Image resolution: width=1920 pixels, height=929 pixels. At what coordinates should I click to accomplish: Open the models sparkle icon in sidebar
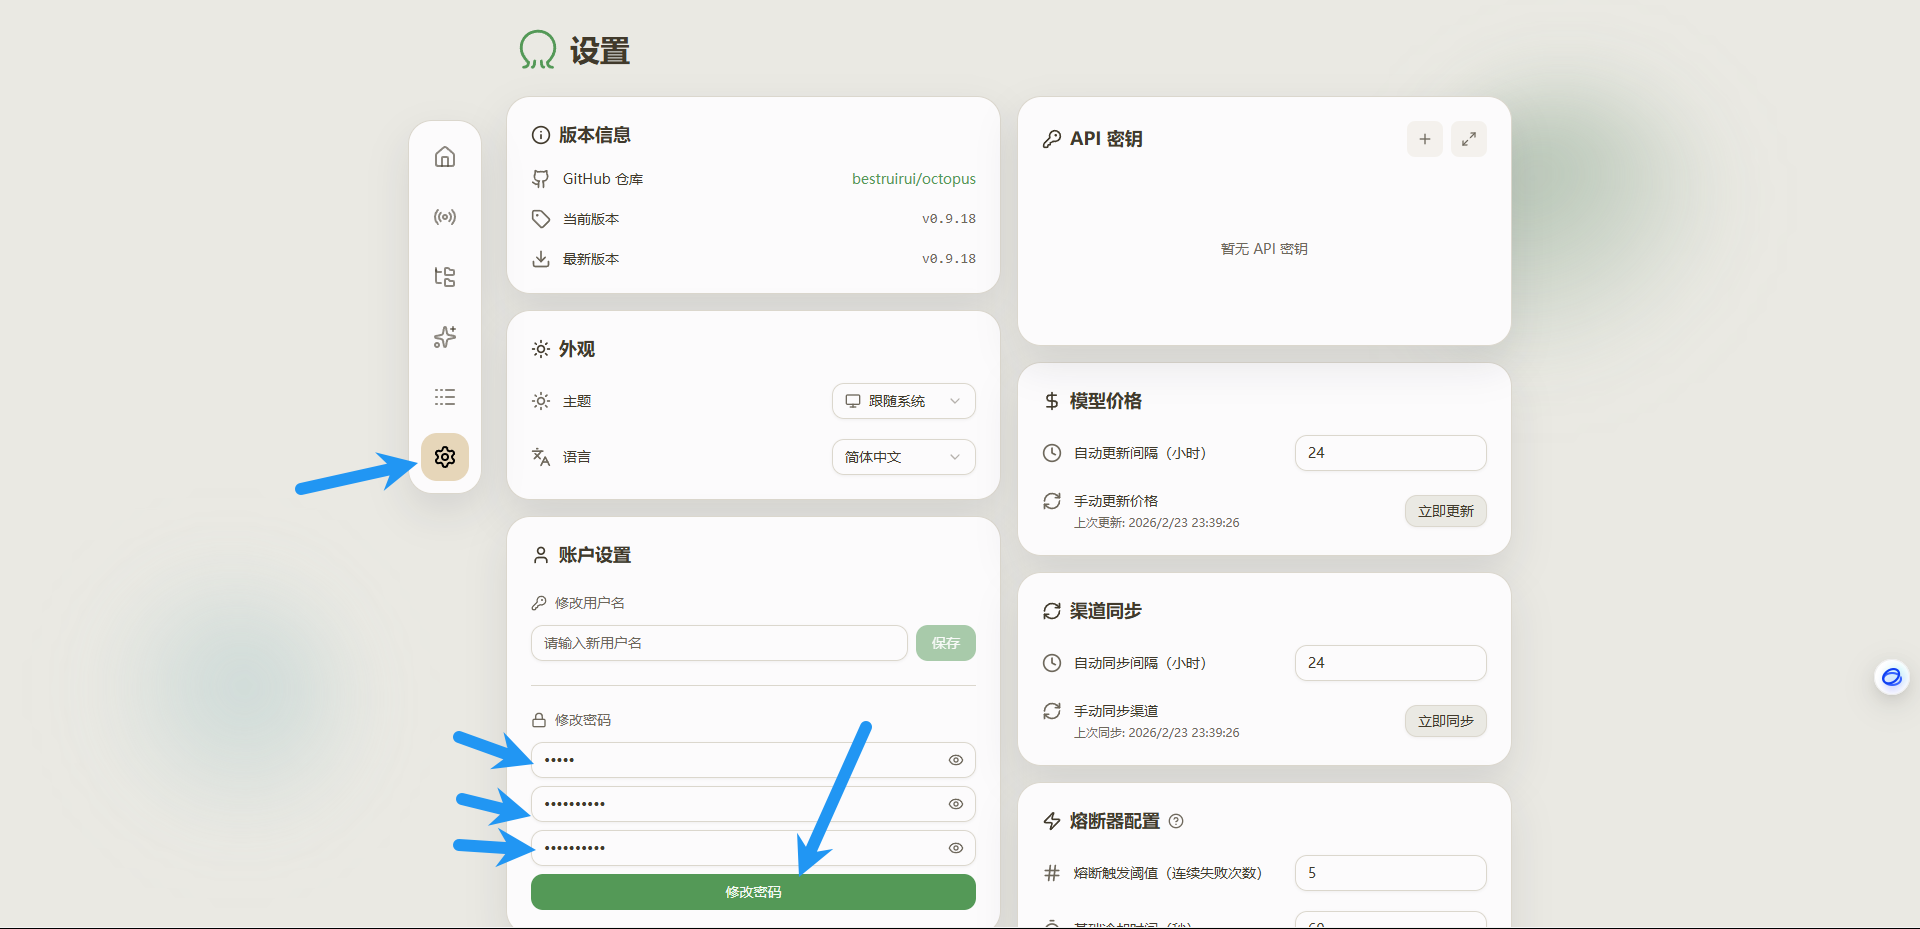coord(445,337)
